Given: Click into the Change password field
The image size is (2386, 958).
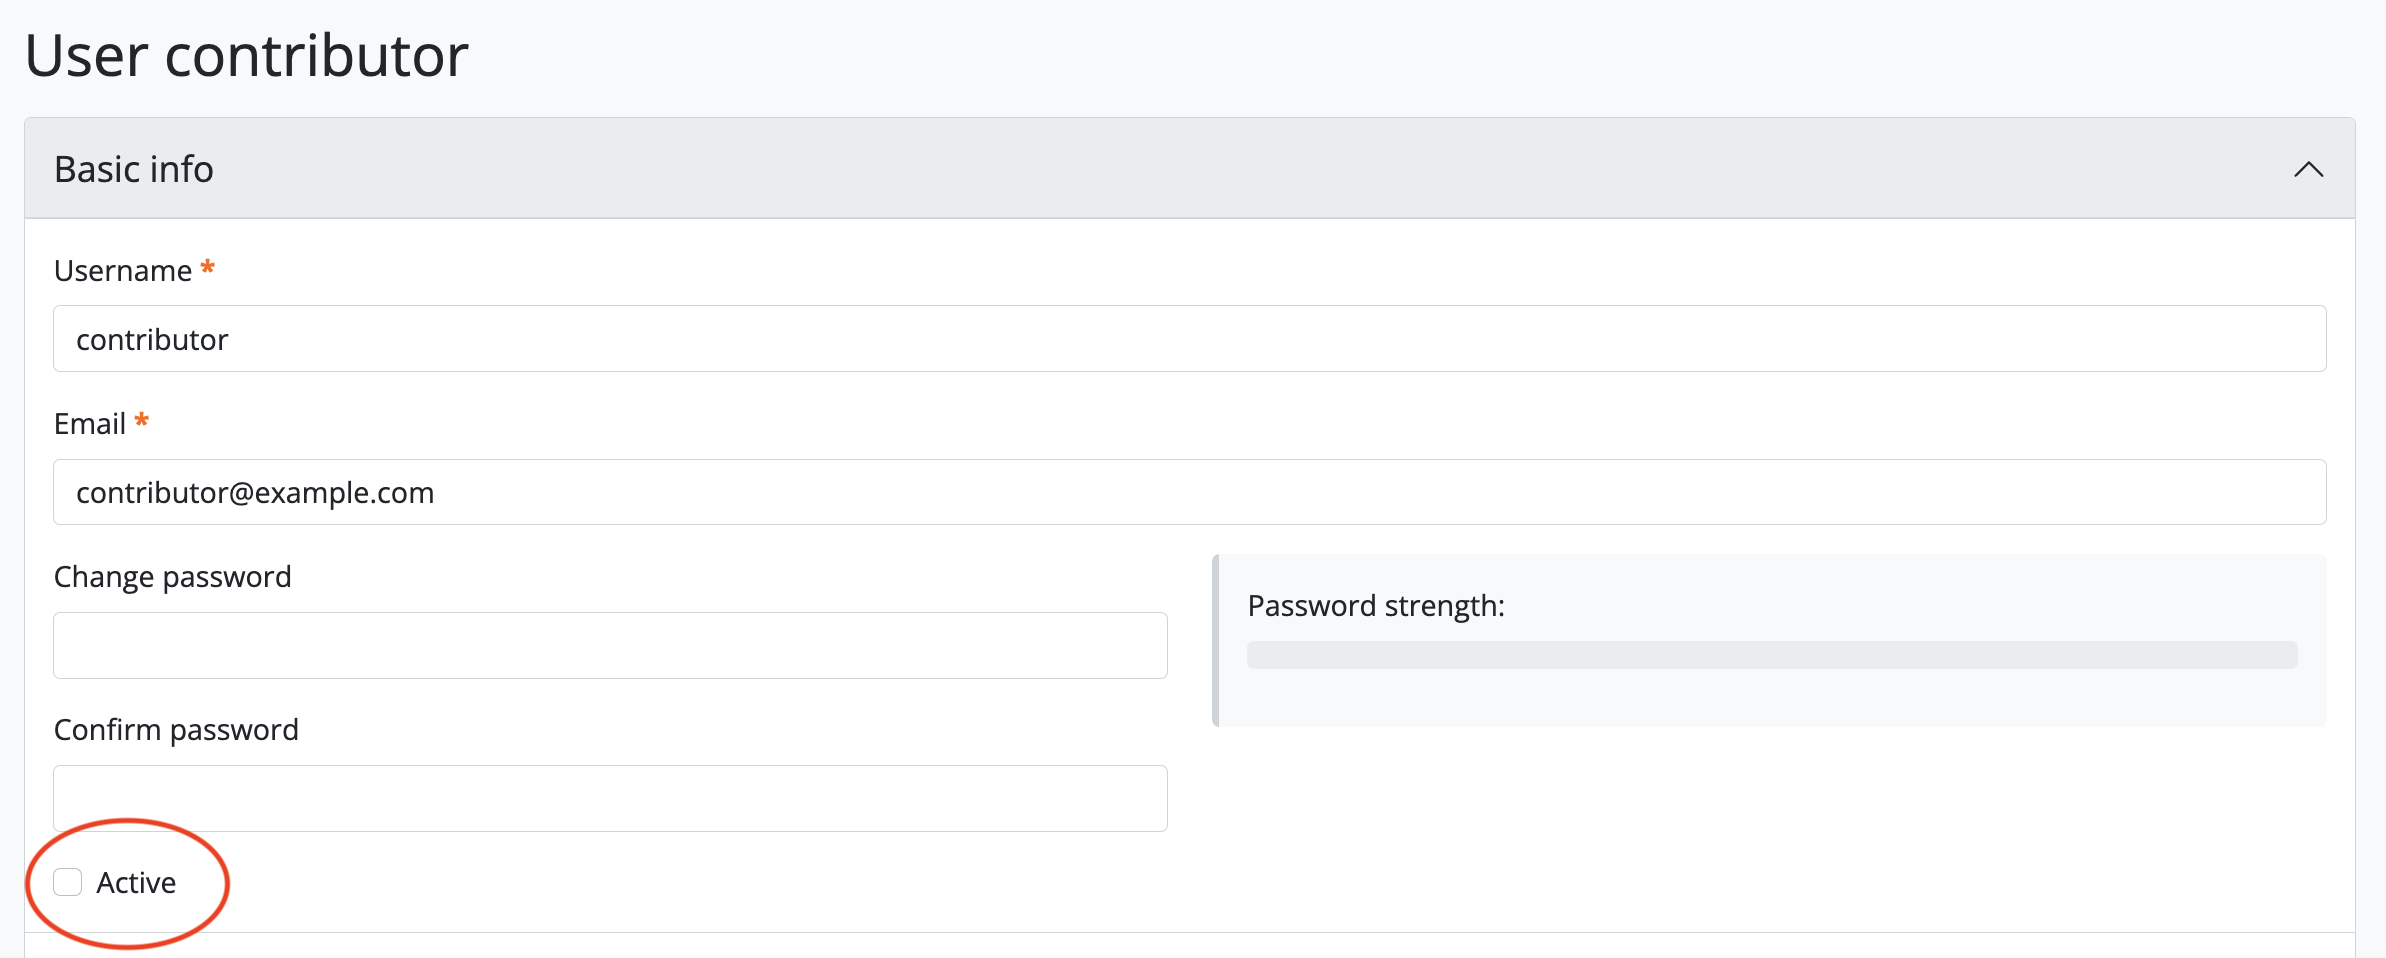Looking at the screenshot, I should coord(610,645).
